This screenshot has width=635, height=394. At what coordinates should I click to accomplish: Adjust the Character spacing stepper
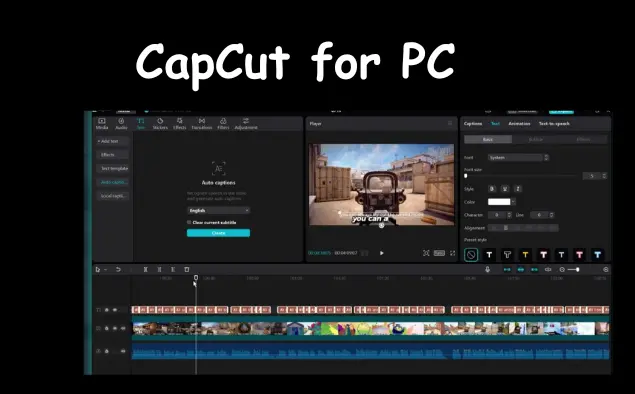509,215
